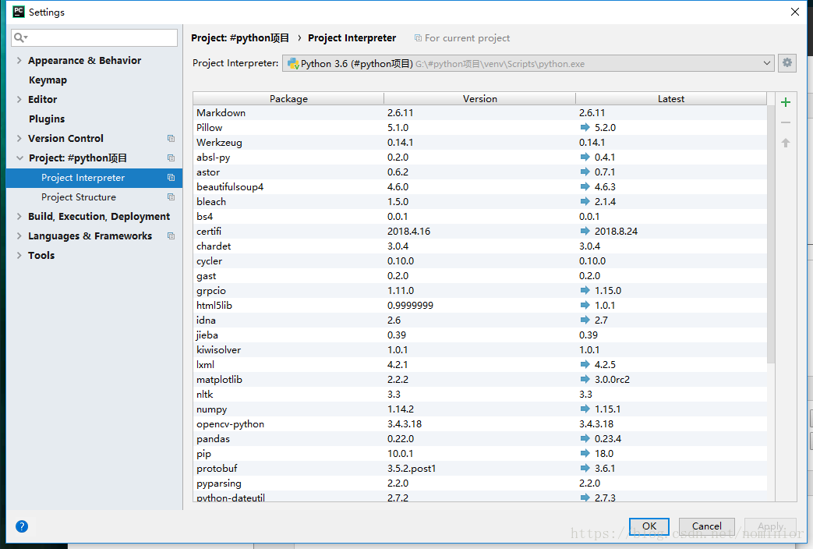The image size is (813, 549).
Task: Click the update arrow icon for Pillow
Action: click(585, 128)
